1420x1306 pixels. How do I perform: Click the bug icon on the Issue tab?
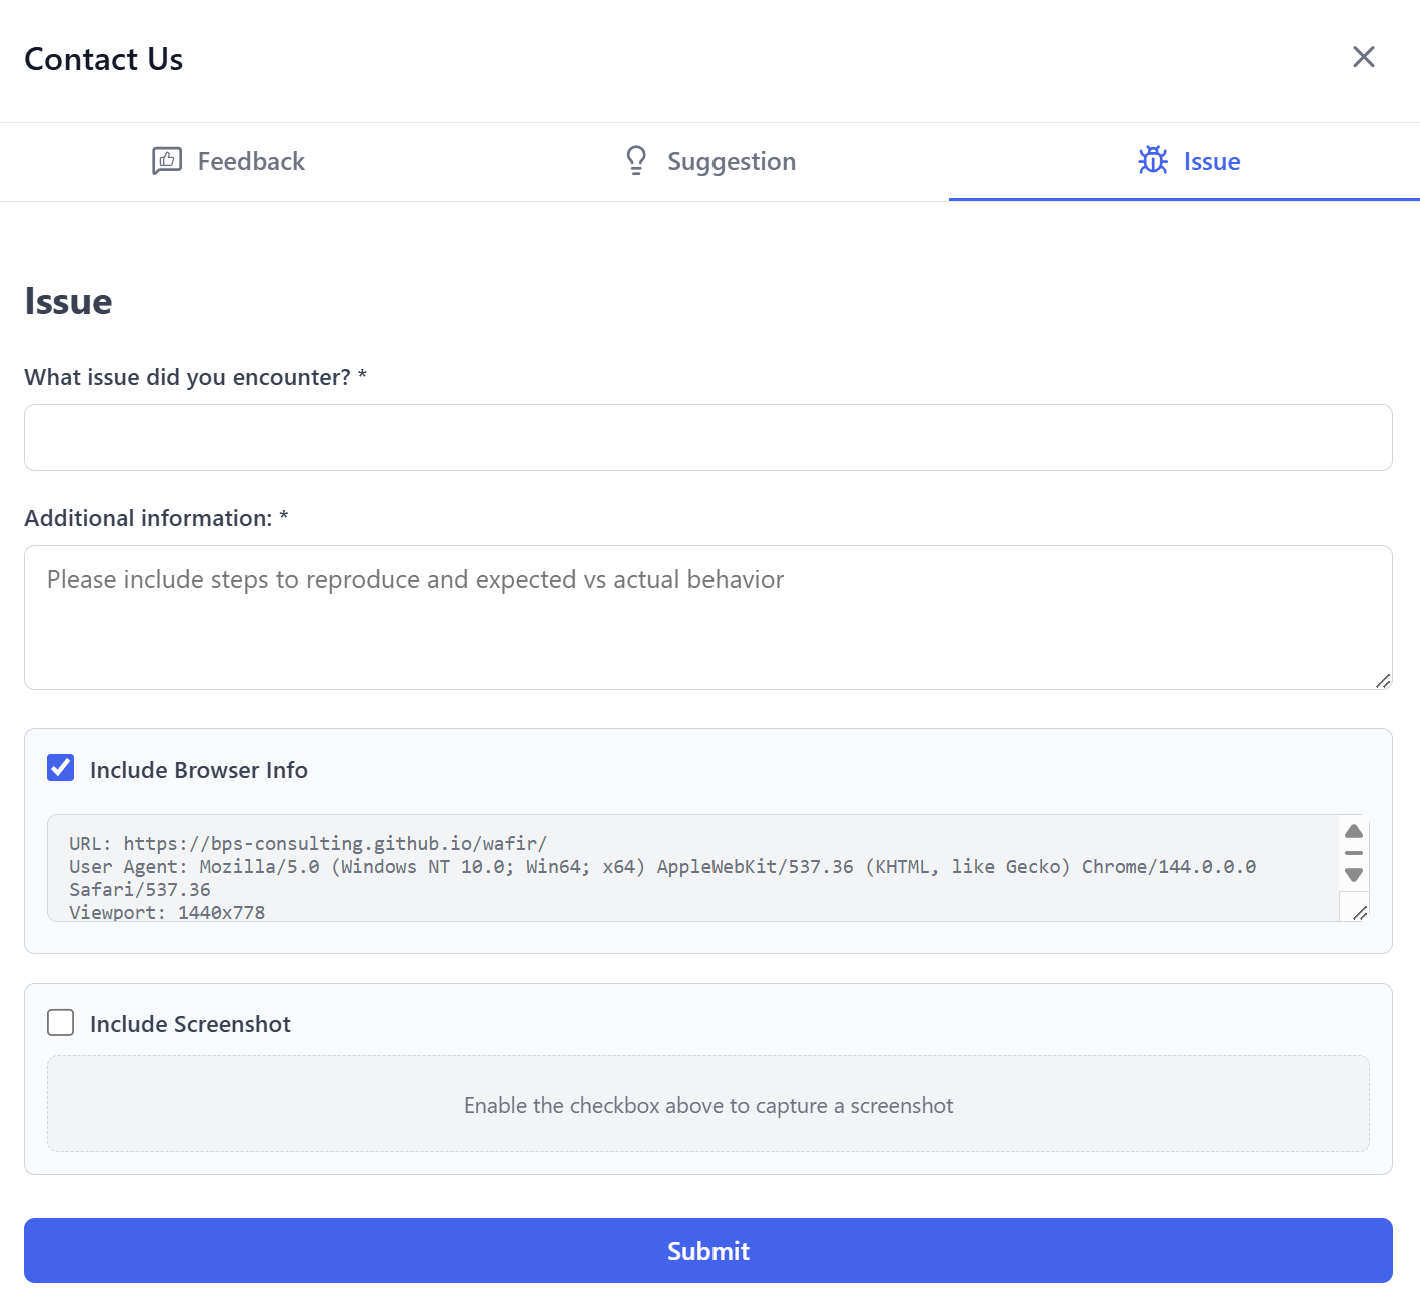tap(1153, 161)
